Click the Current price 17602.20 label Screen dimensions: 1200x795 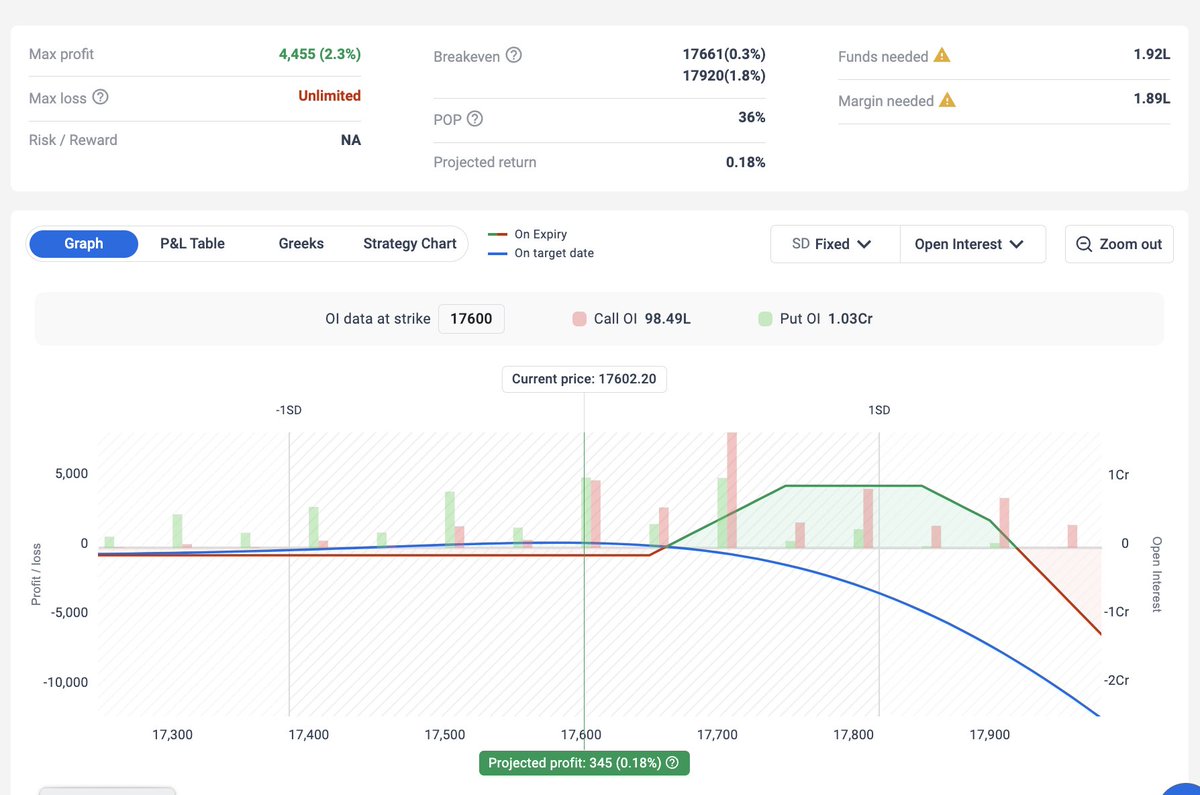pyautogui.click(x=584, y=379)
